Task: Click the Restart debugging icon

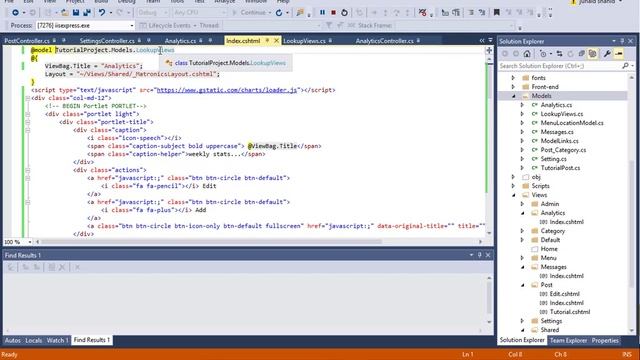Action: [344, 13]
